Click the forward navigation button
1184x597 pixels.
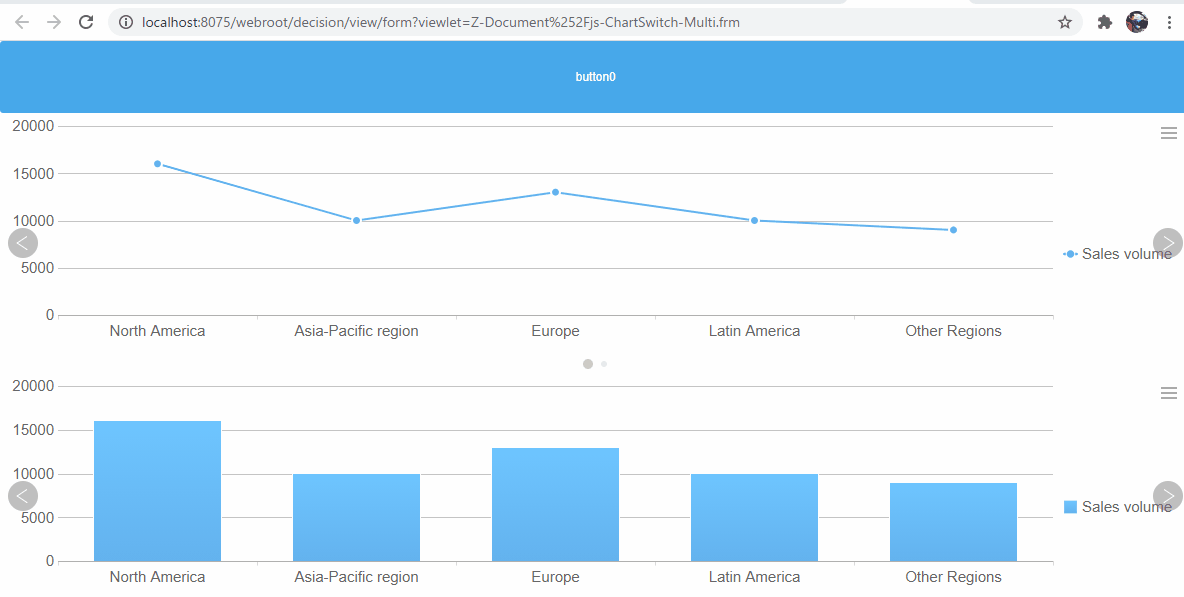click(53, 21)
